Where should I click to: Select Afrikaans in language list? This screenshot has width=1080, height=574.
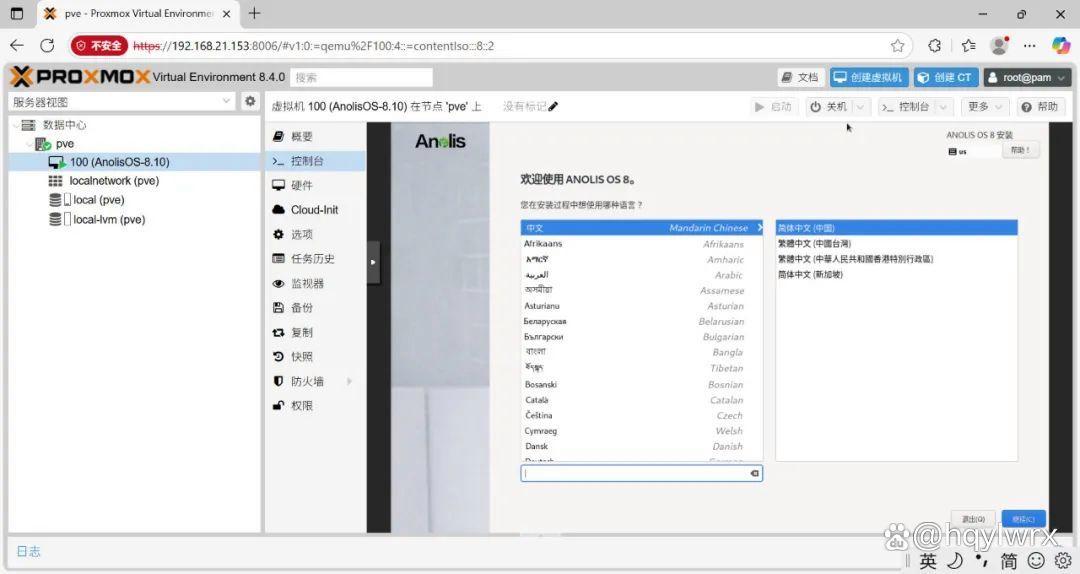click(641, 244)
